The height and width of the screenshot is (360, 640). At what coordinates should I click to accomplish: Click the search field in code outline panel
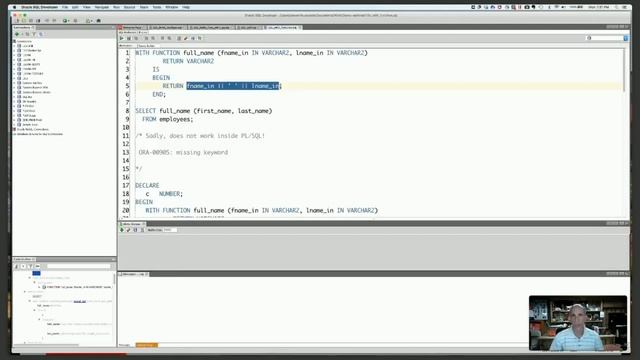(x=78, y=266)
